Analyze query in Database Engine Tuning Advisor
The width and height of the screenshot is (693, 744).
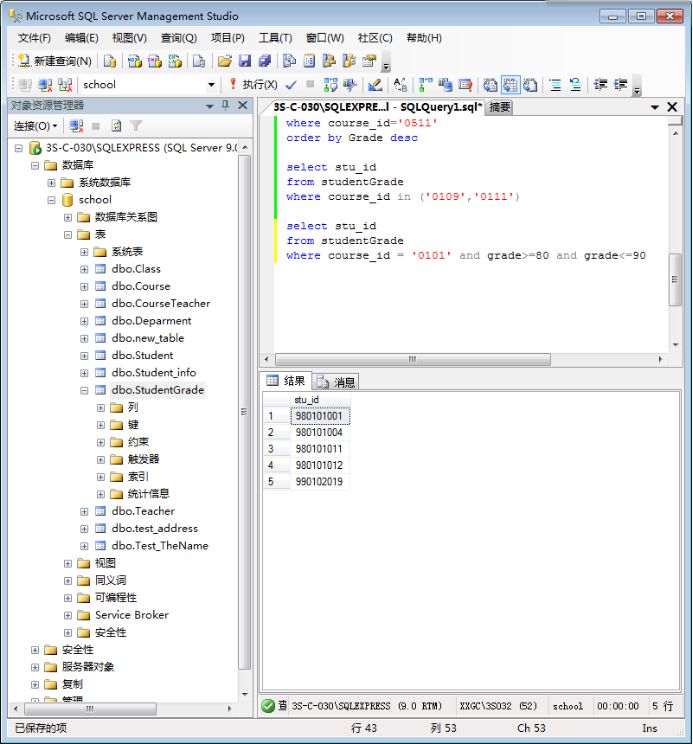point(350,85)
